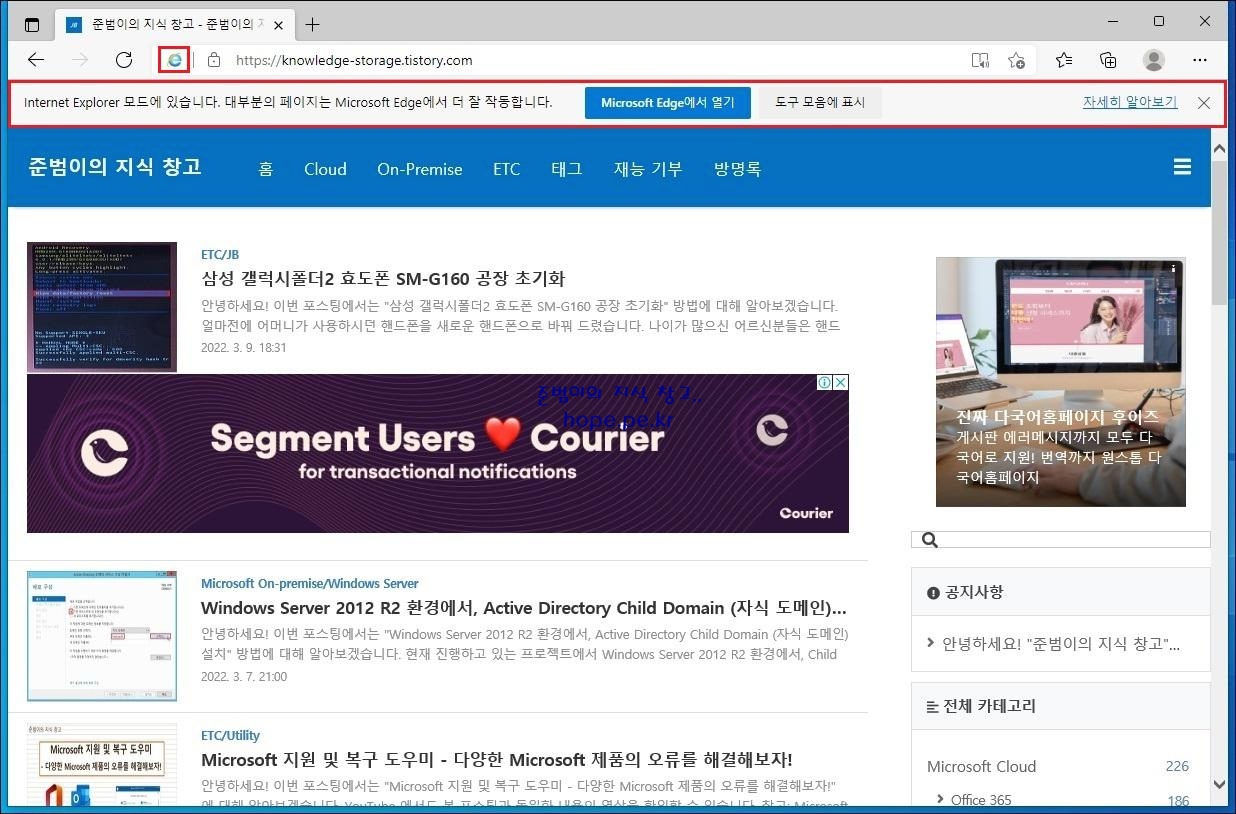The width and height of the screenshot is (1236, 814).
Task: Open the hamburger menu on blog header
Action: point(1182,167)
